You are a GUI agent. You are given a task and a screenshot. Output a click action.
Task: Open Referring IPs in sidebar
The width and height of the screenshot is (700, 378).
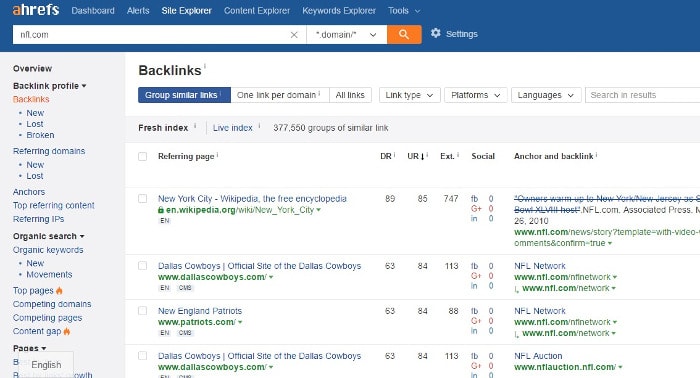[x=38, y=219]
